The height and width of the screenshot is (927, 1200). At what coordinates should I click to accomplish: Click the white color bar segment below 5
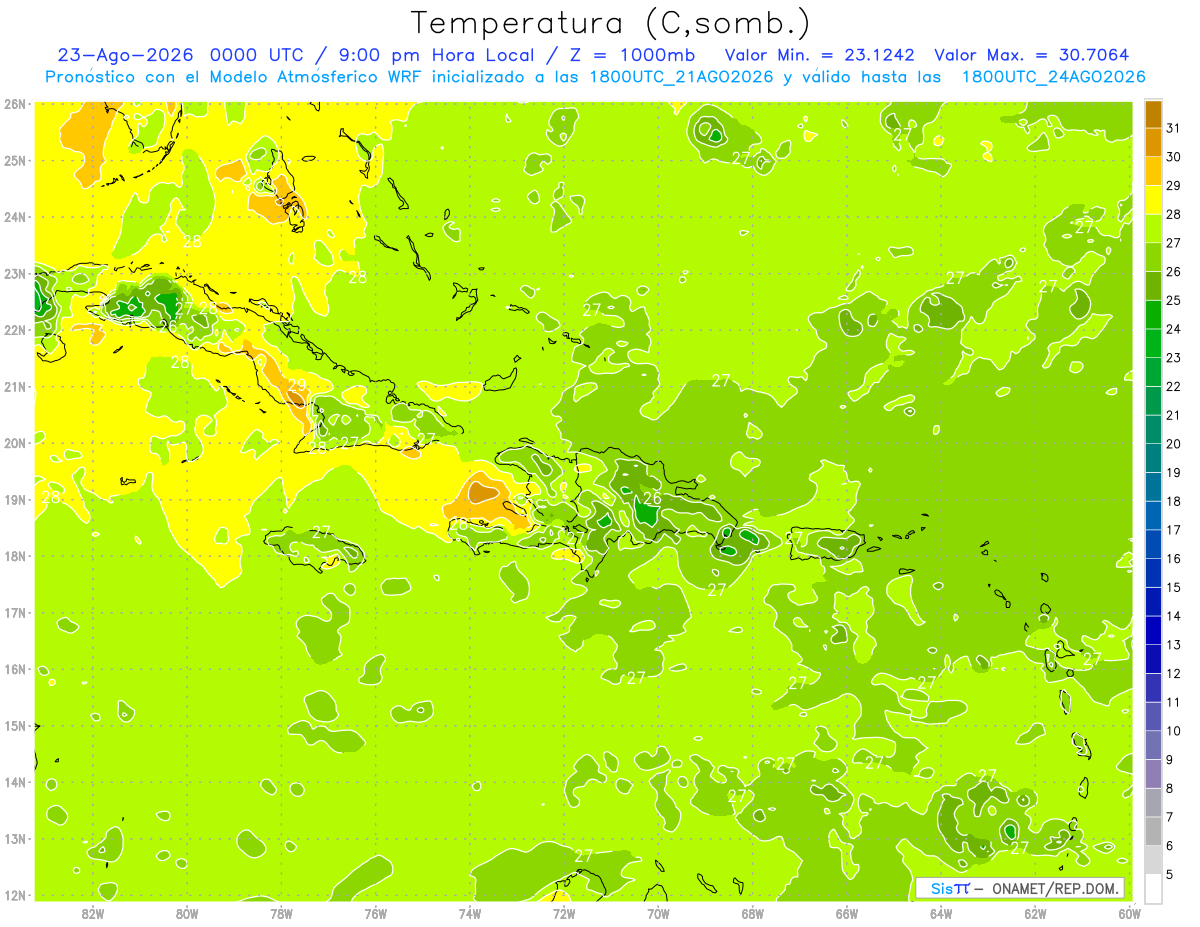tap(1153, 888)
